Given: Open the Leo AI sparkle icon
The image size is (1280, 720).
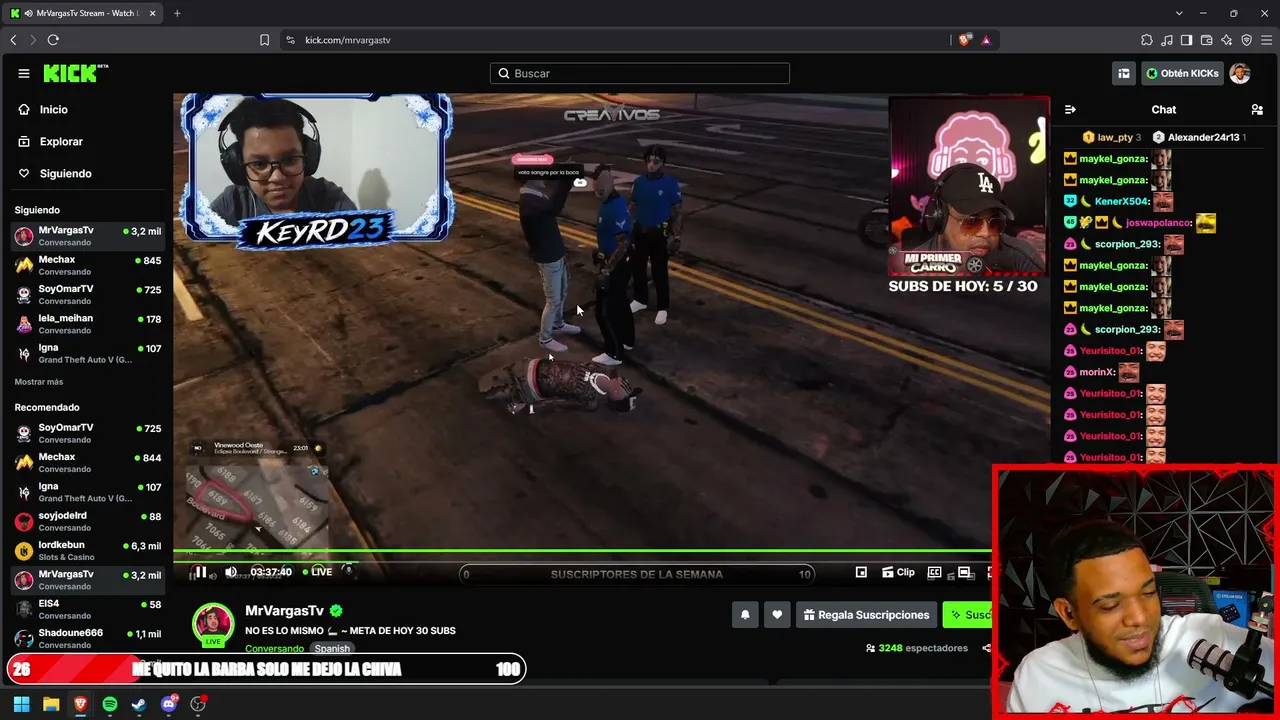Looking at the screenshot, I should point(1227,40).
